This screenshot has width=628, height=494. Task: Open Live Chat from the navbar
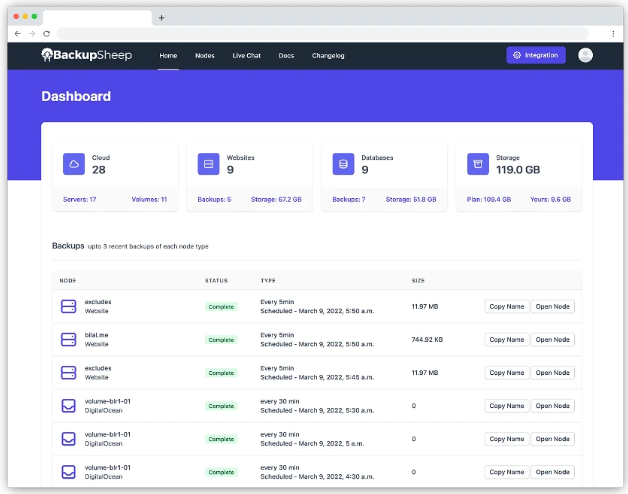(x=247, y=56)
